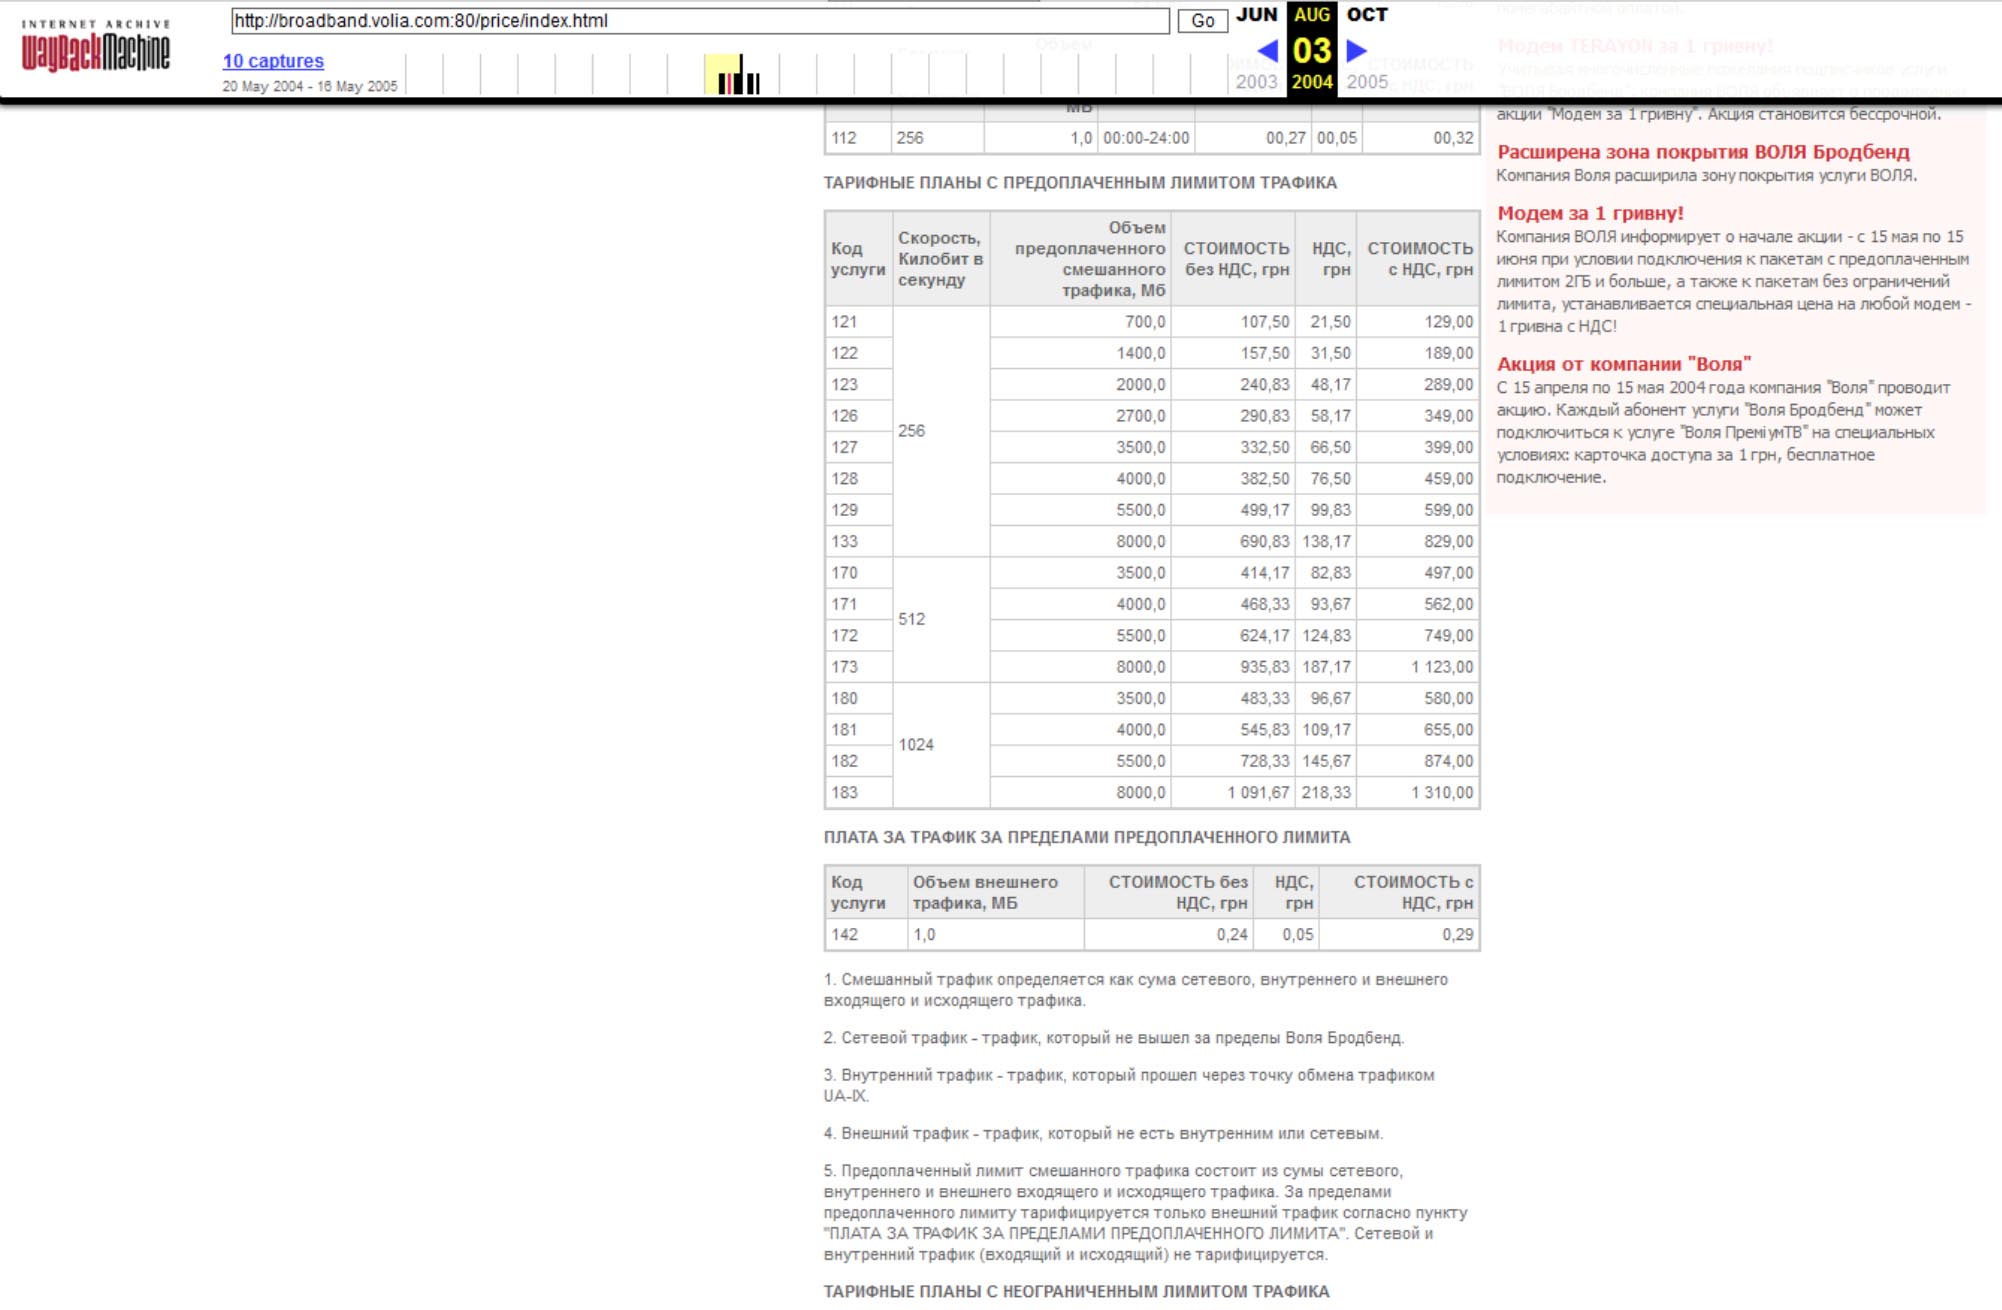Open 'Акция от компании "Воля"' headline
The height and width of the screenshot is (1310, 2002).
pos(1623,364)
